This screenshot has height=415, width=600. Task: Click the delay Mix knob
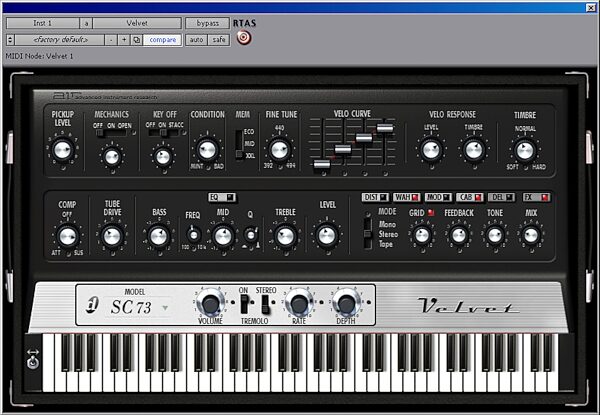pos(531,235)
